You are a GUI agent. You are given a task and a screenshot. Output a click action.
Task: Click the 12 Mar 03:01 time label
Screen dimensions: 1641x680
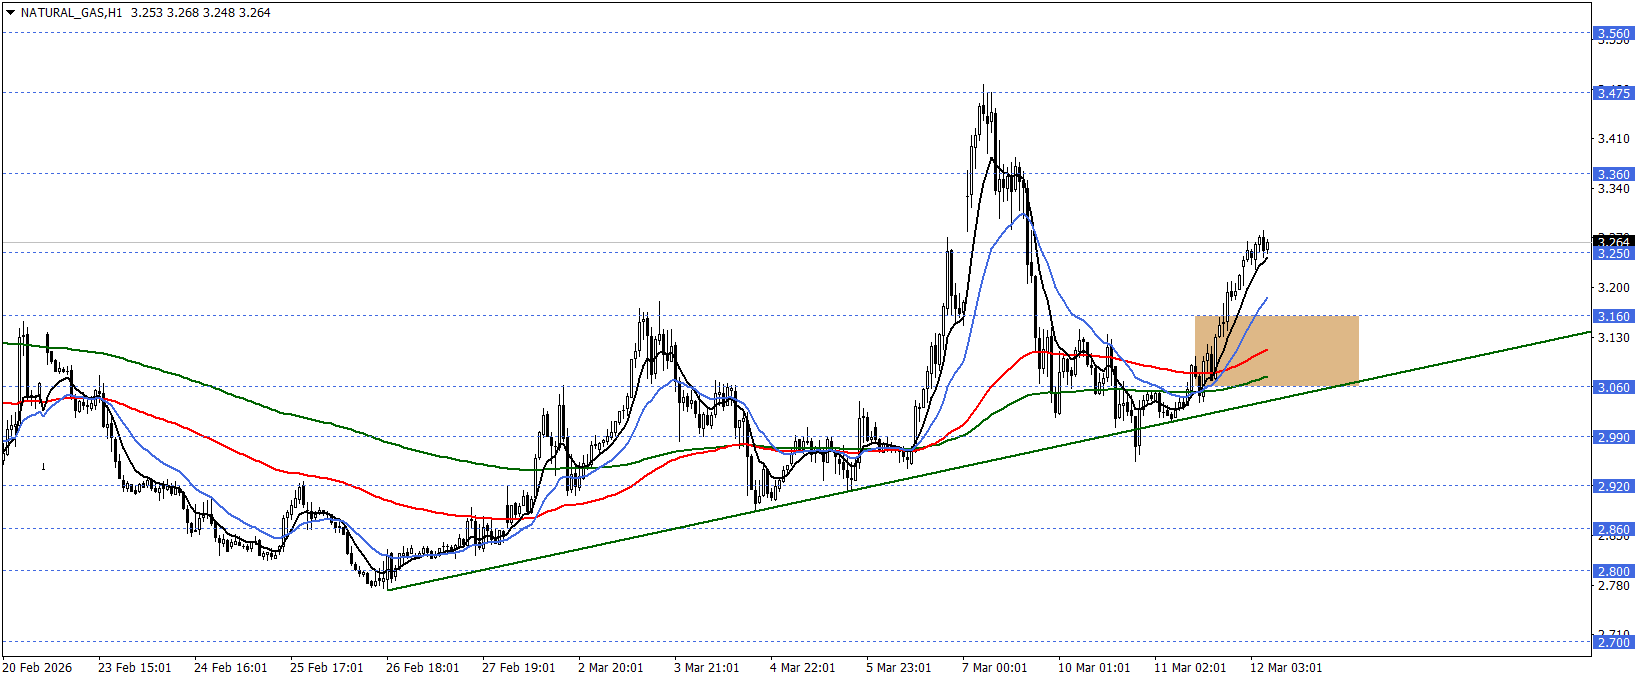1287,668
